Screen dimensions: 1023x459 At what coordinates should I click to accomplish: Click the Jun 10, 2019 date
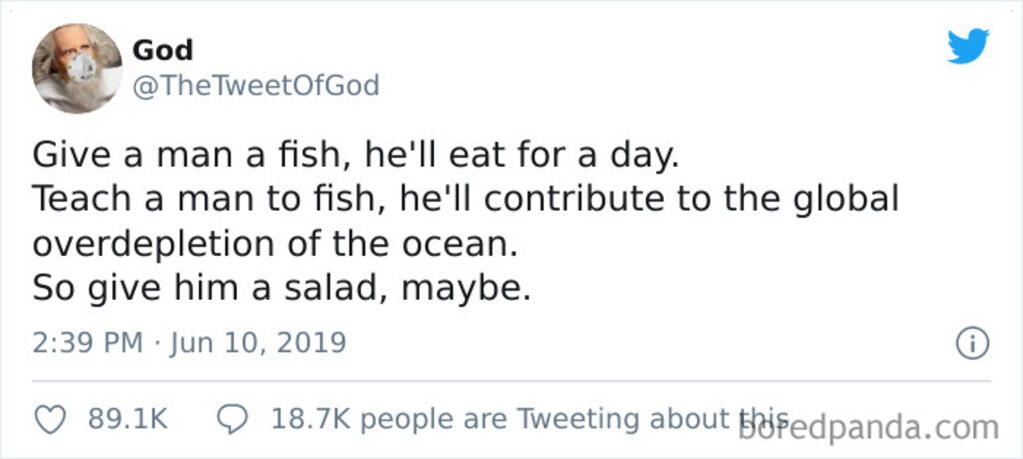coord(257,343)
